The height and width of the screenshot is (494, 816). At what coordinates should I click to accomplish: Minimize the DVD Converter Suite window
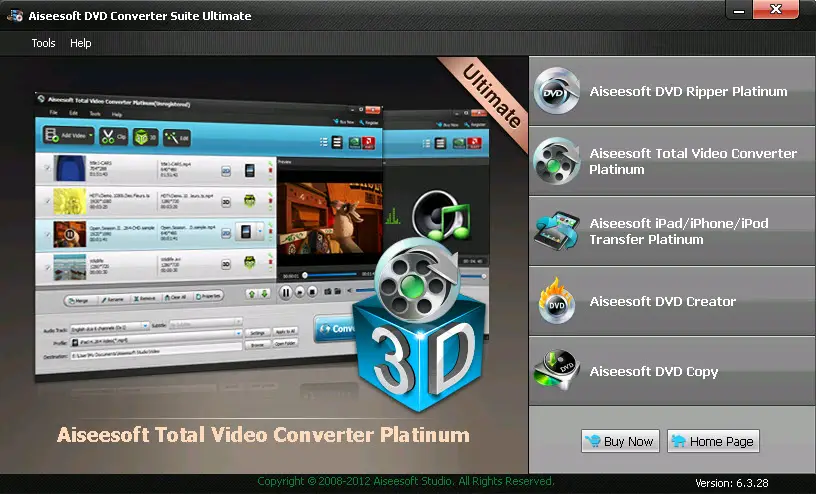(739, 10)
